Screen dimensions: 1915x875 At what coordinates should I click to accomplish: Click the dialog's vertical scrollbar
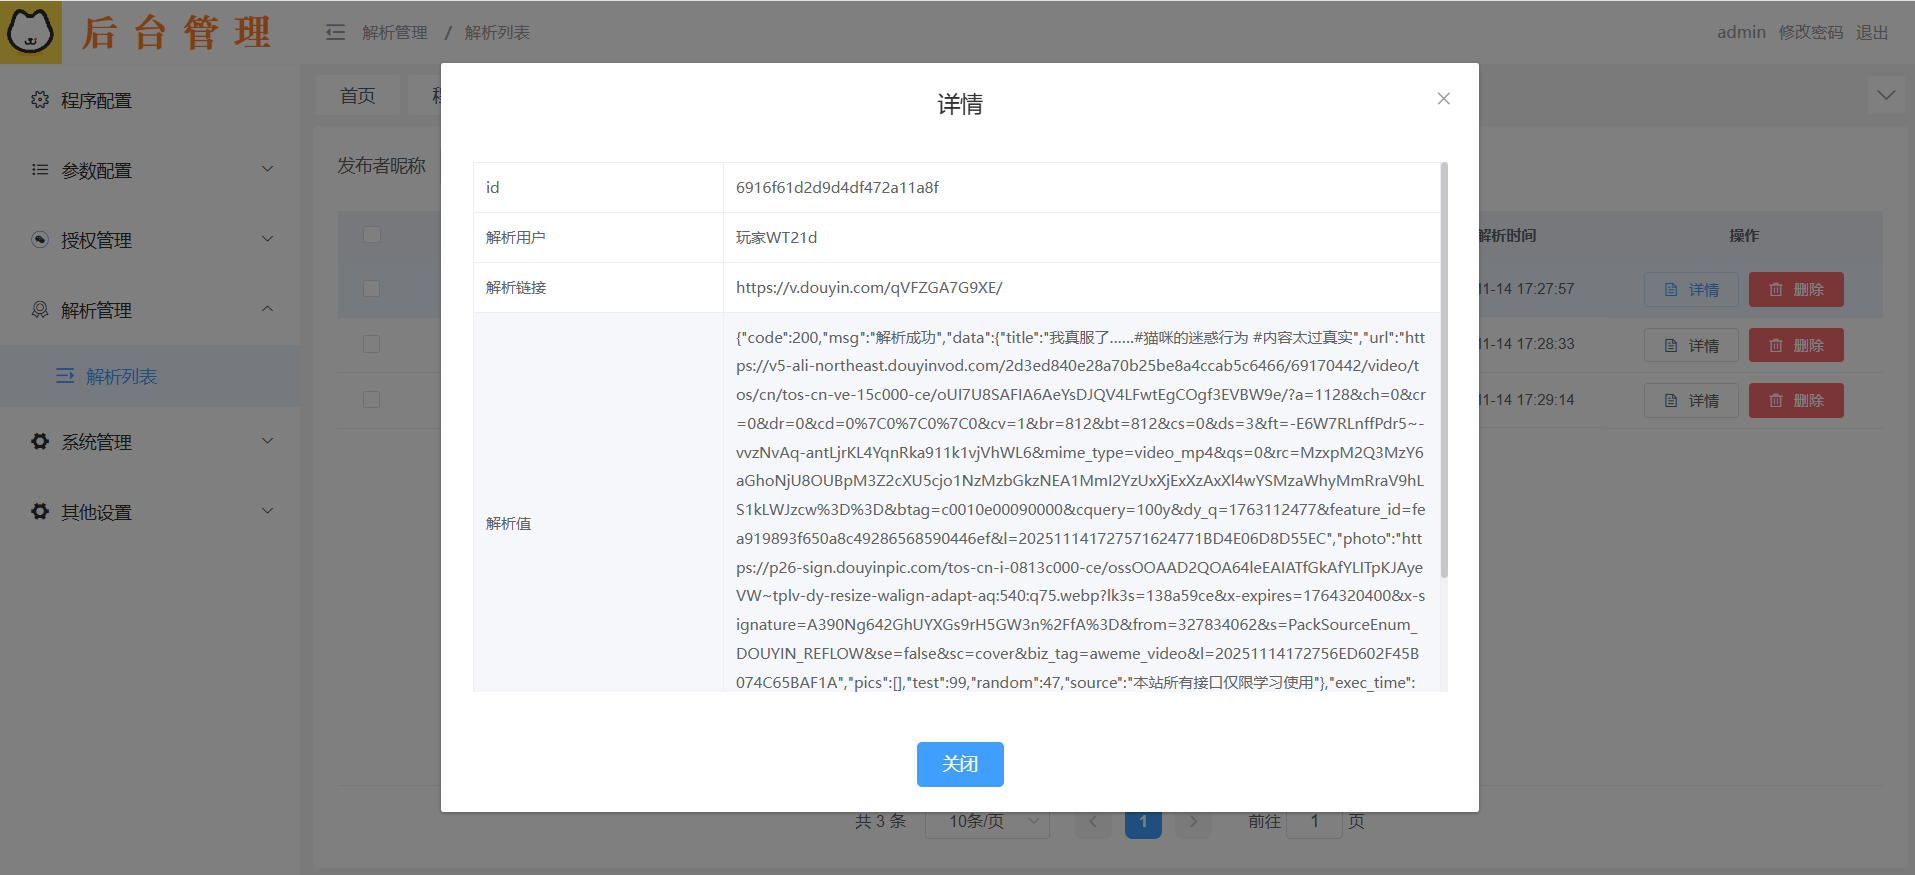click(x=1444, y=370)
